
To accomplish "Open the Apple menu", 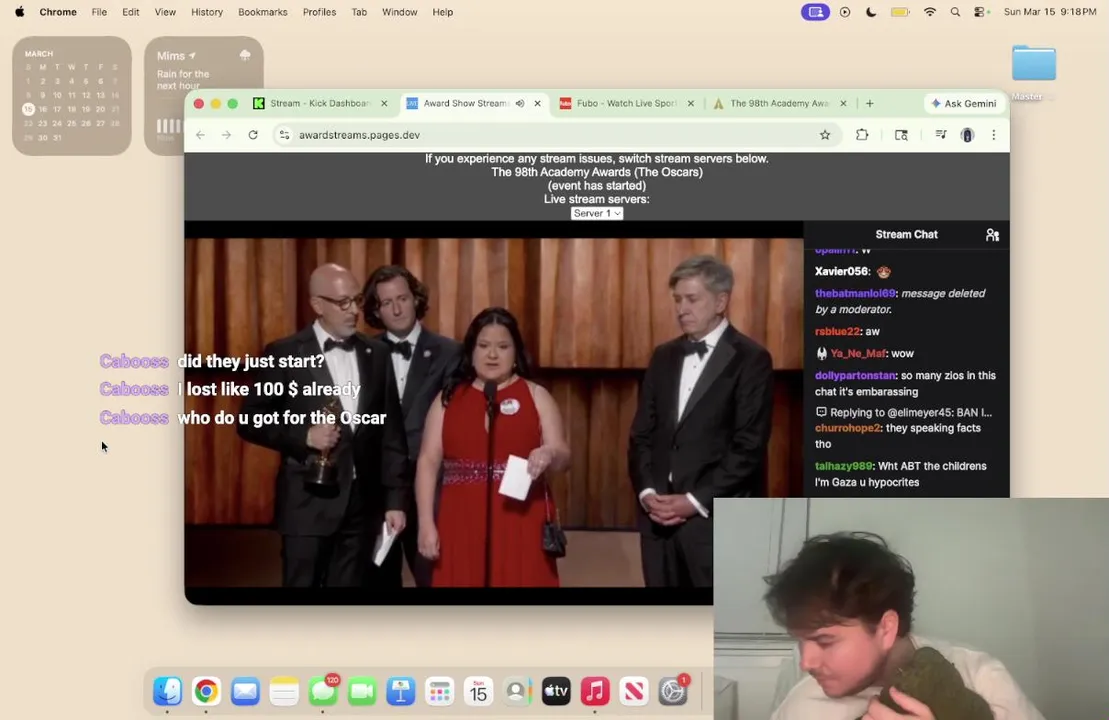I will coord(20,12).
